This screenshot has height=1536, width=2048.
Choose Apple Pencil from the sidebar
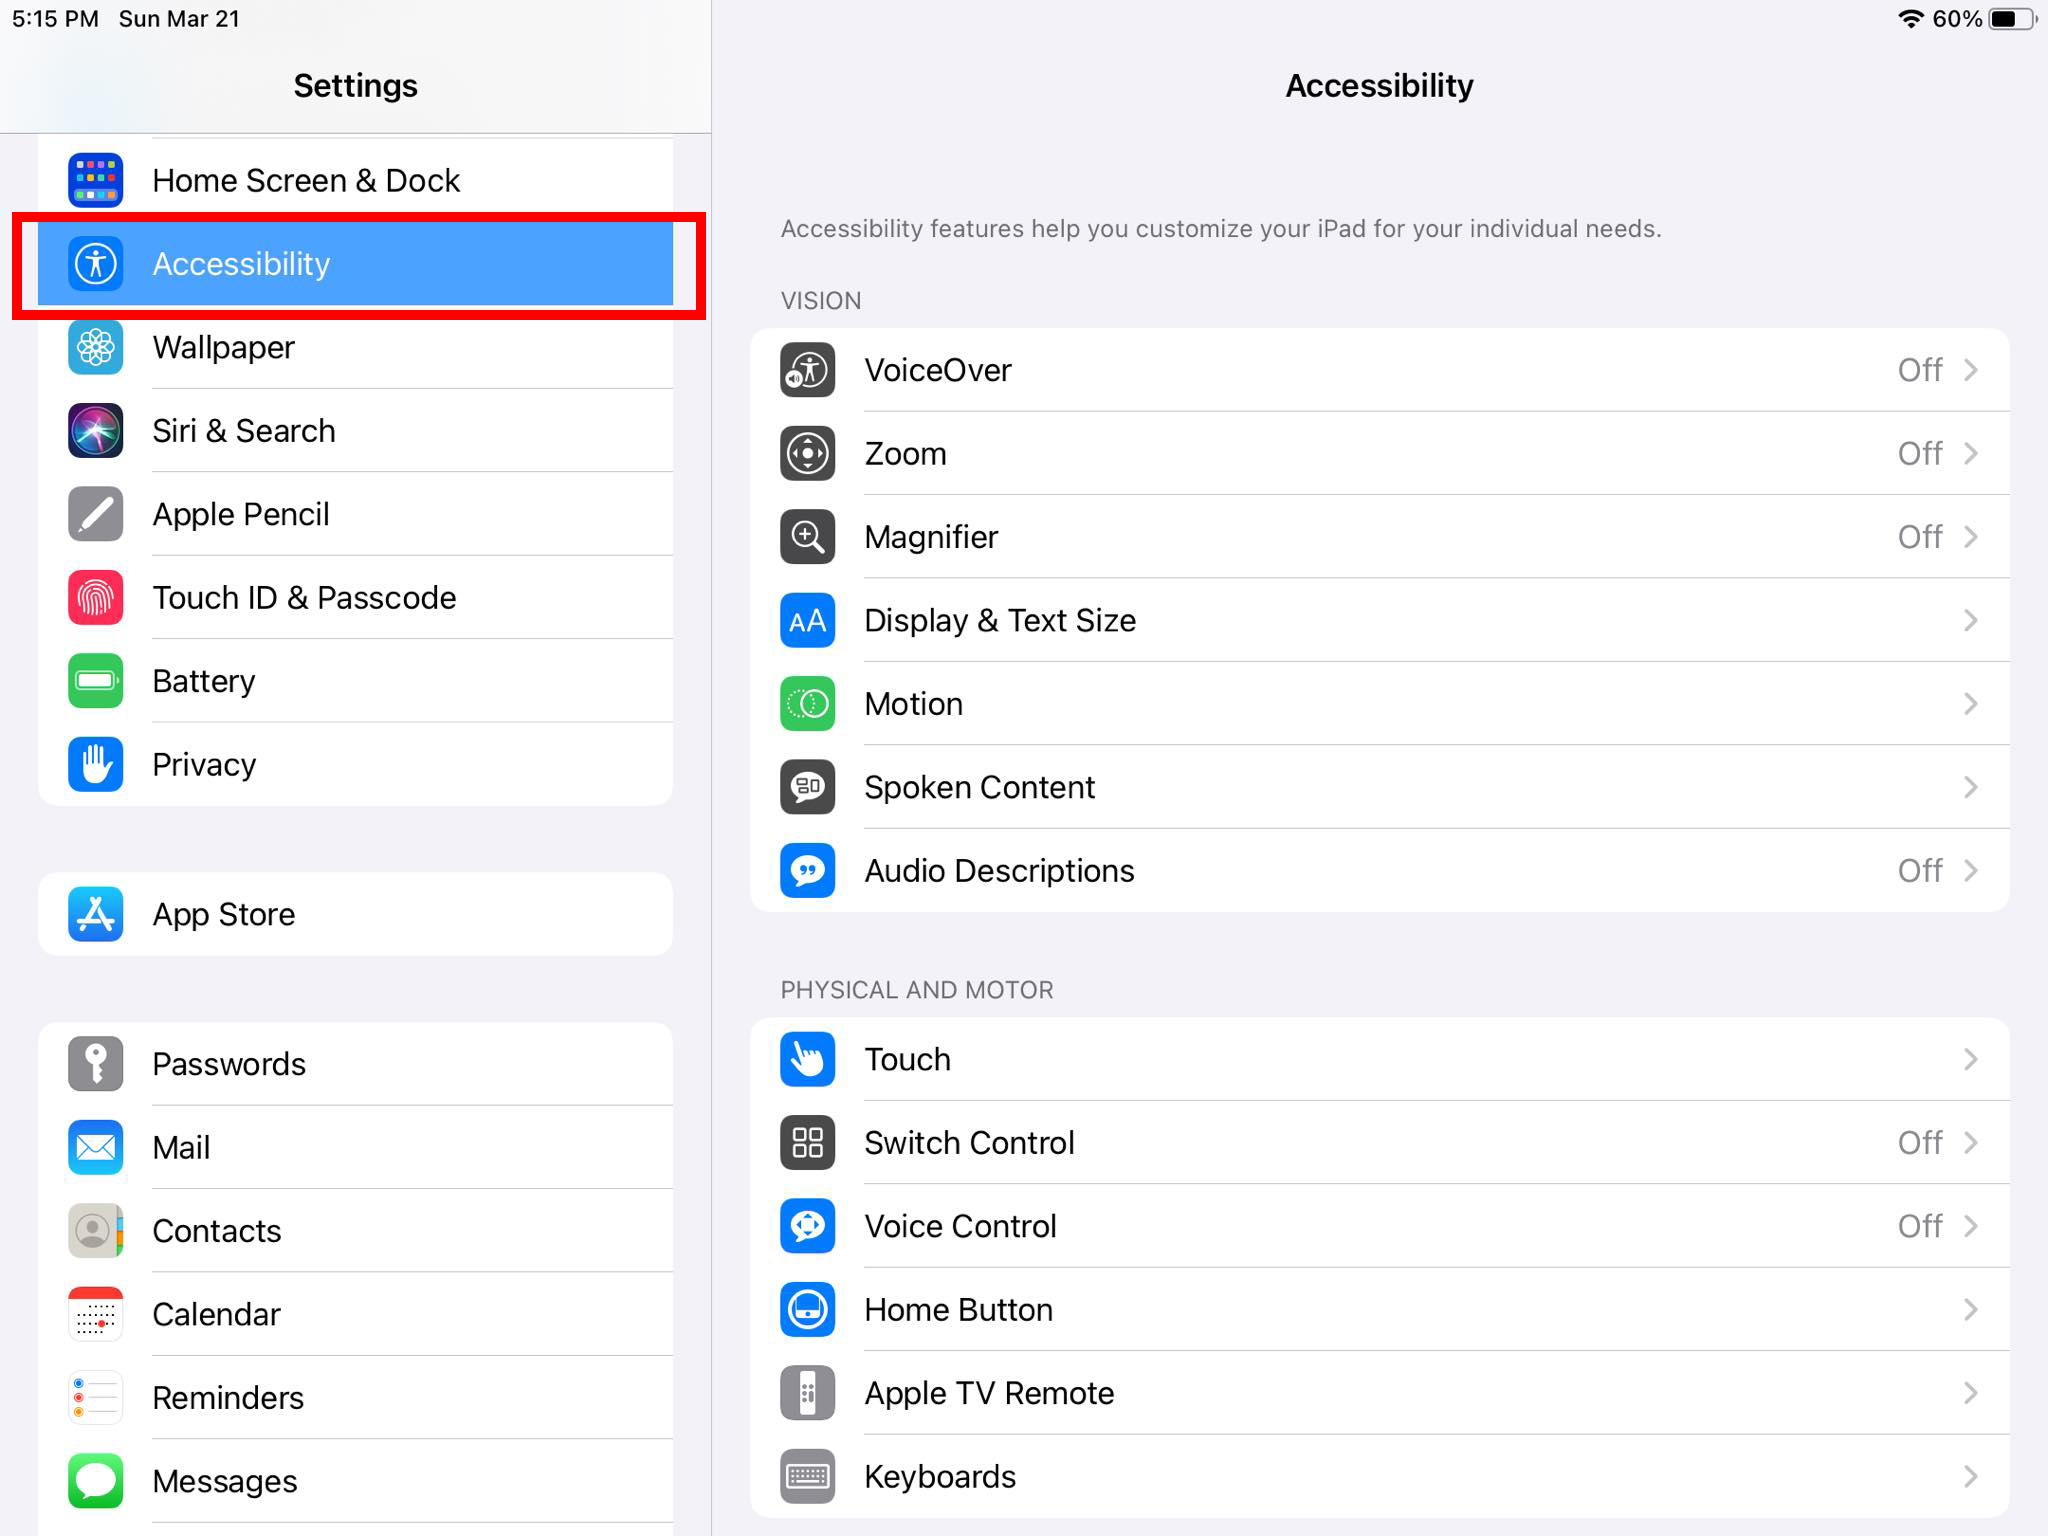355,514
